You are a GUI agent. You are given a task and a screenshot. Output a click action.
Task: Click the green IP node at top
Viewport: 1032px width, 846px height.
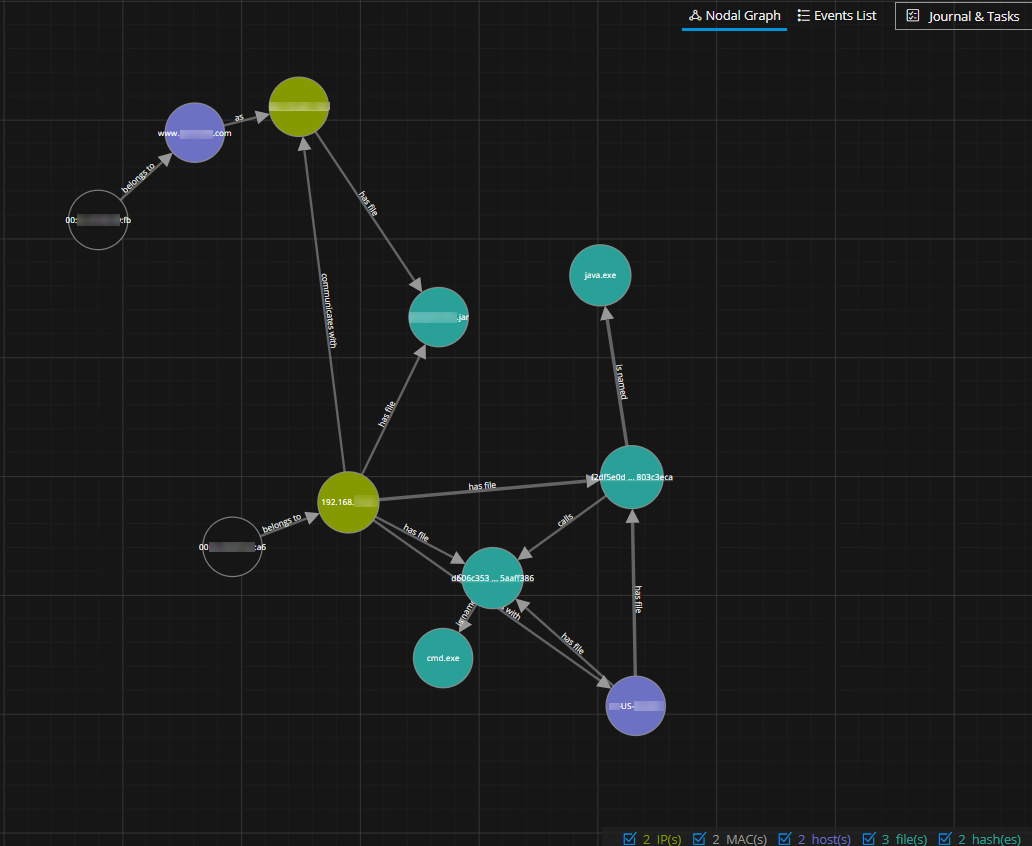click(299, 106)
